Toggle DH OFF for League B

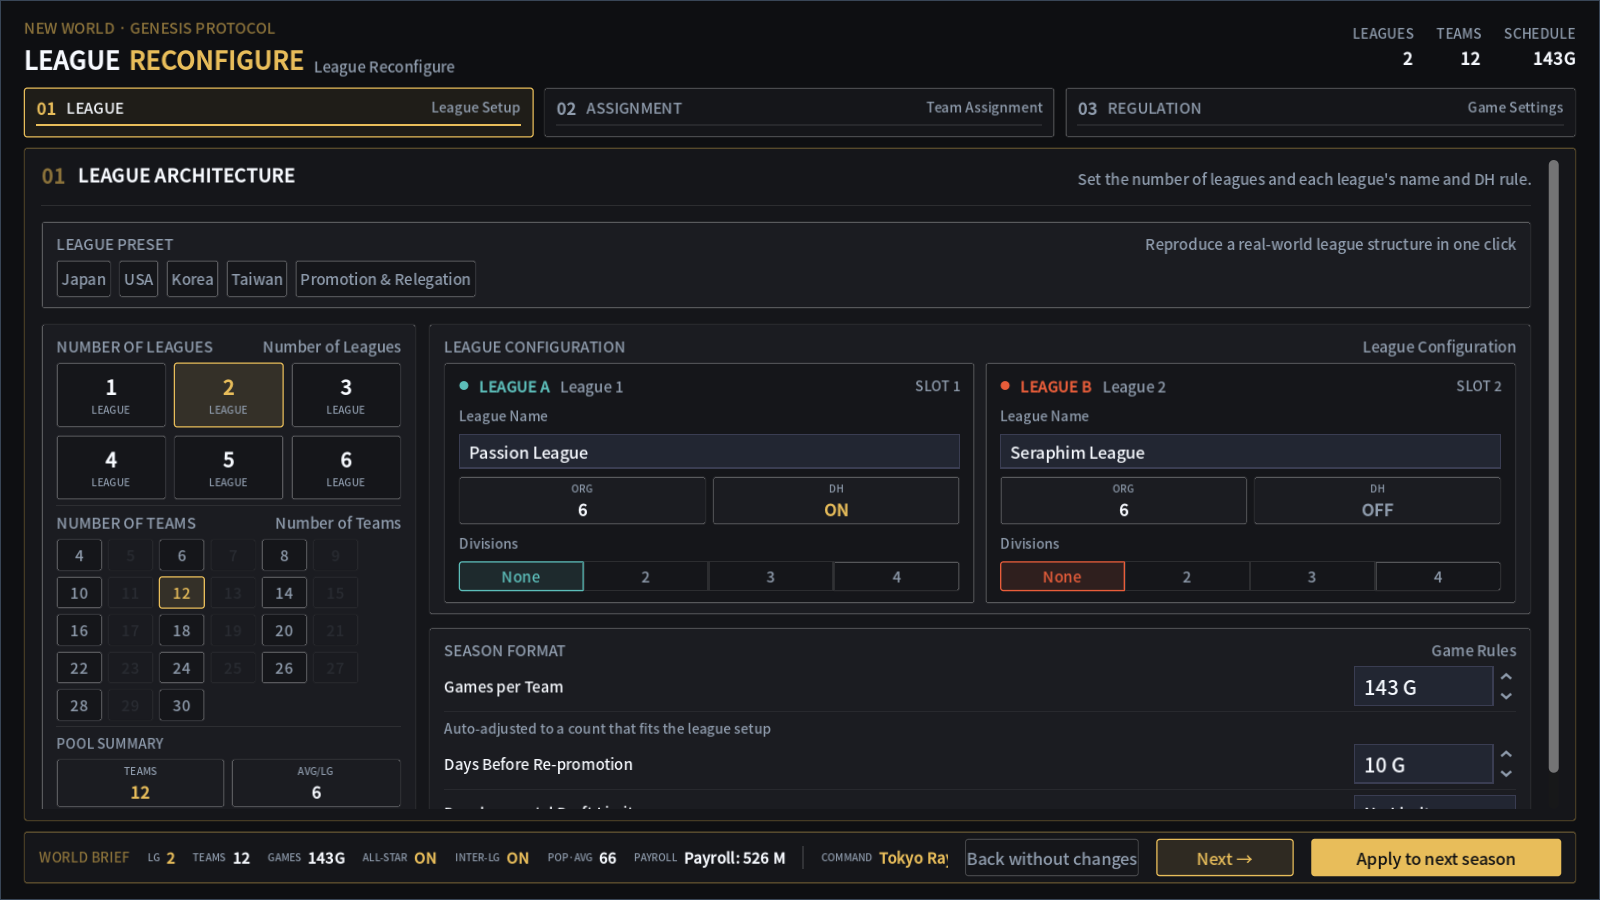(x=1377, y=500)
